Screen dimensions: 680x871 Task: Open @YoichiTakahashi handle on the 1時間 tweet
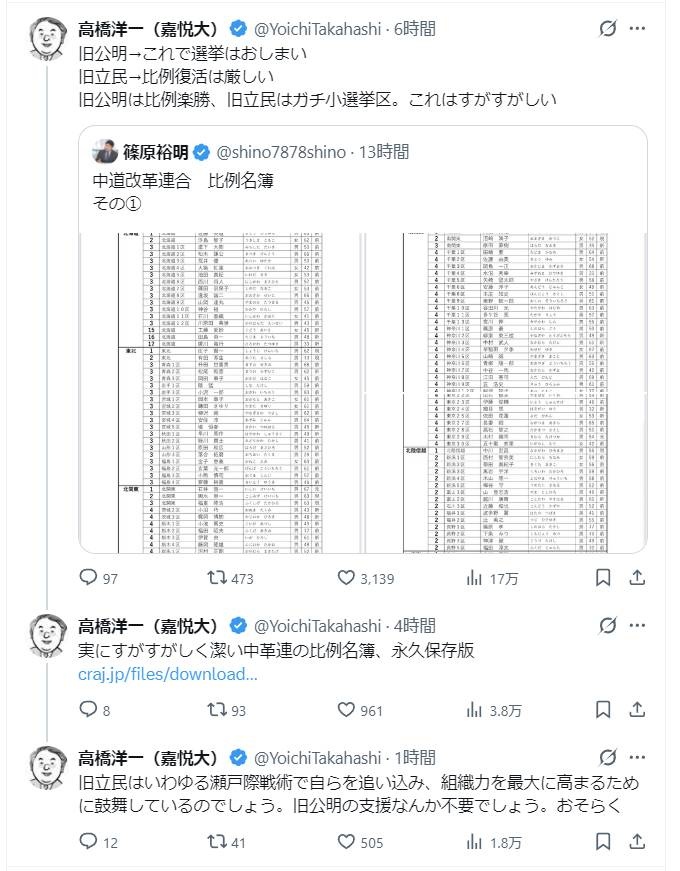pyautogui.click(x=319, y=758)
